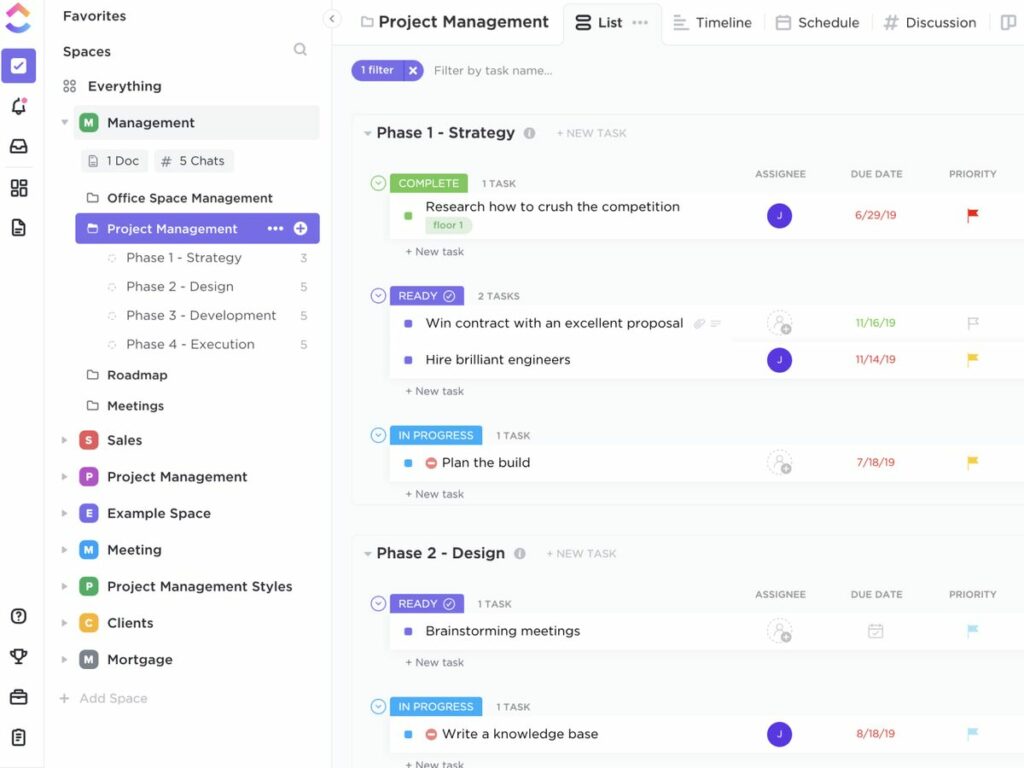Open the Notifications bell icon

[x=20, y=106]
